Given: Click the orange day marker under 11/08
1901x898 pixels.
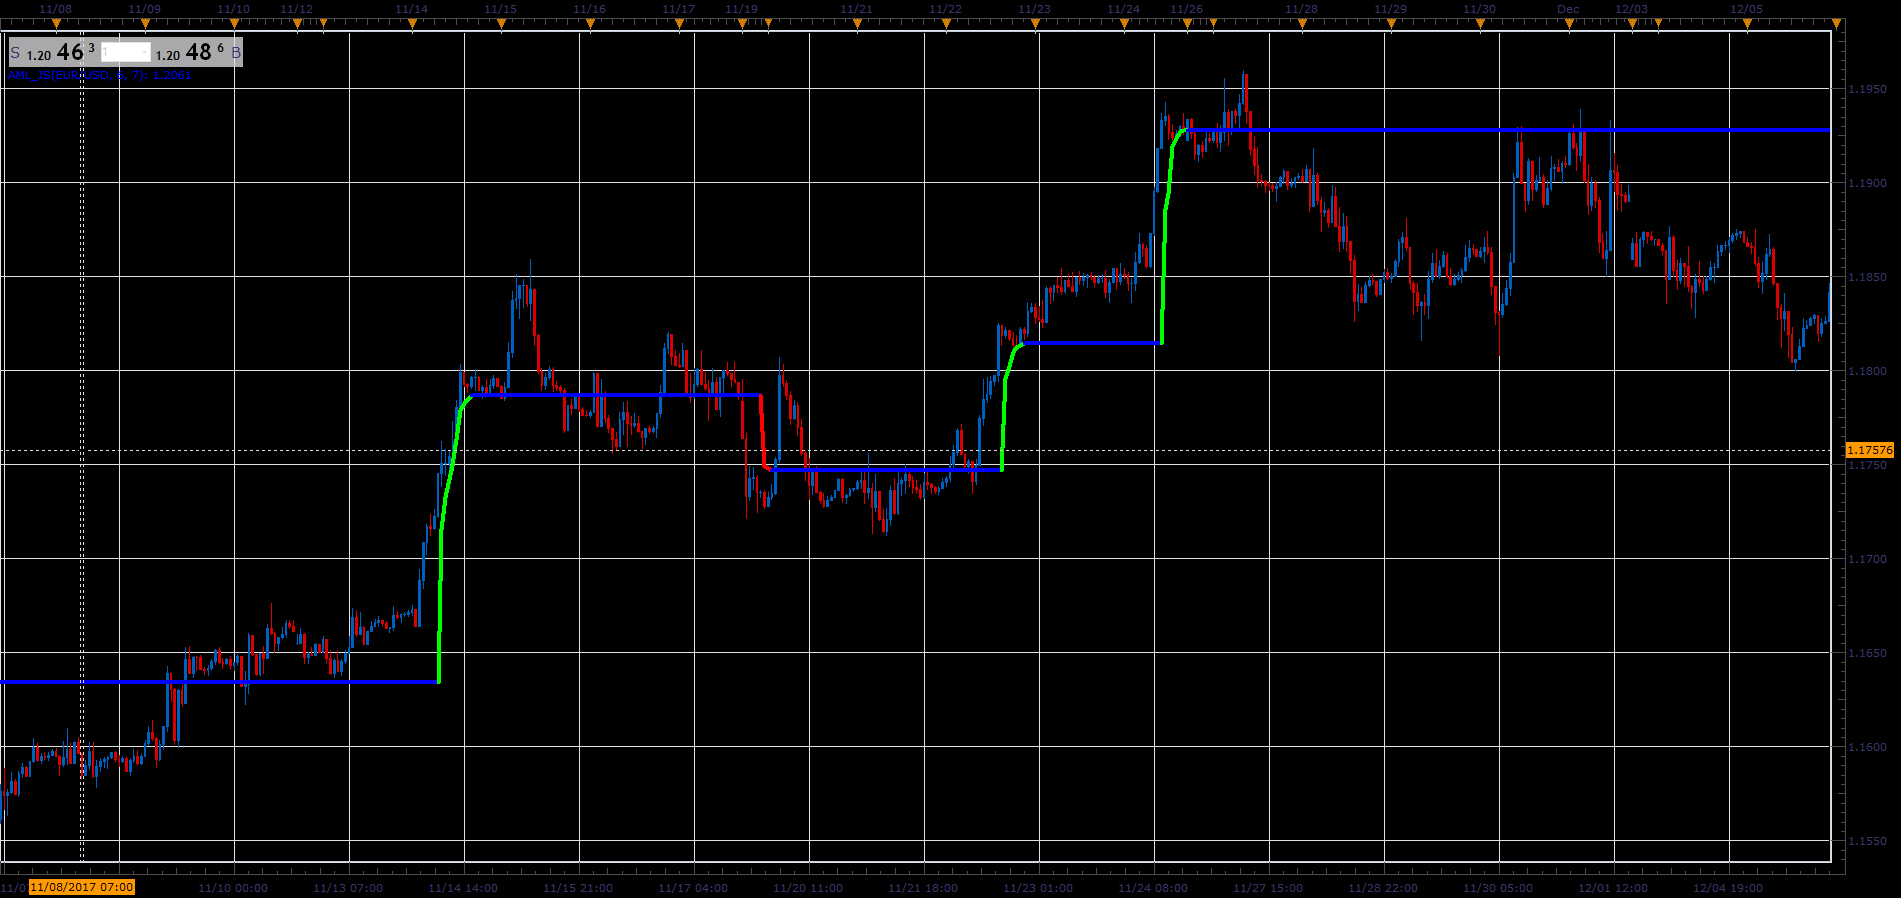Looking at the screenshot, I should pyautogui.click(x=56, y=25).
